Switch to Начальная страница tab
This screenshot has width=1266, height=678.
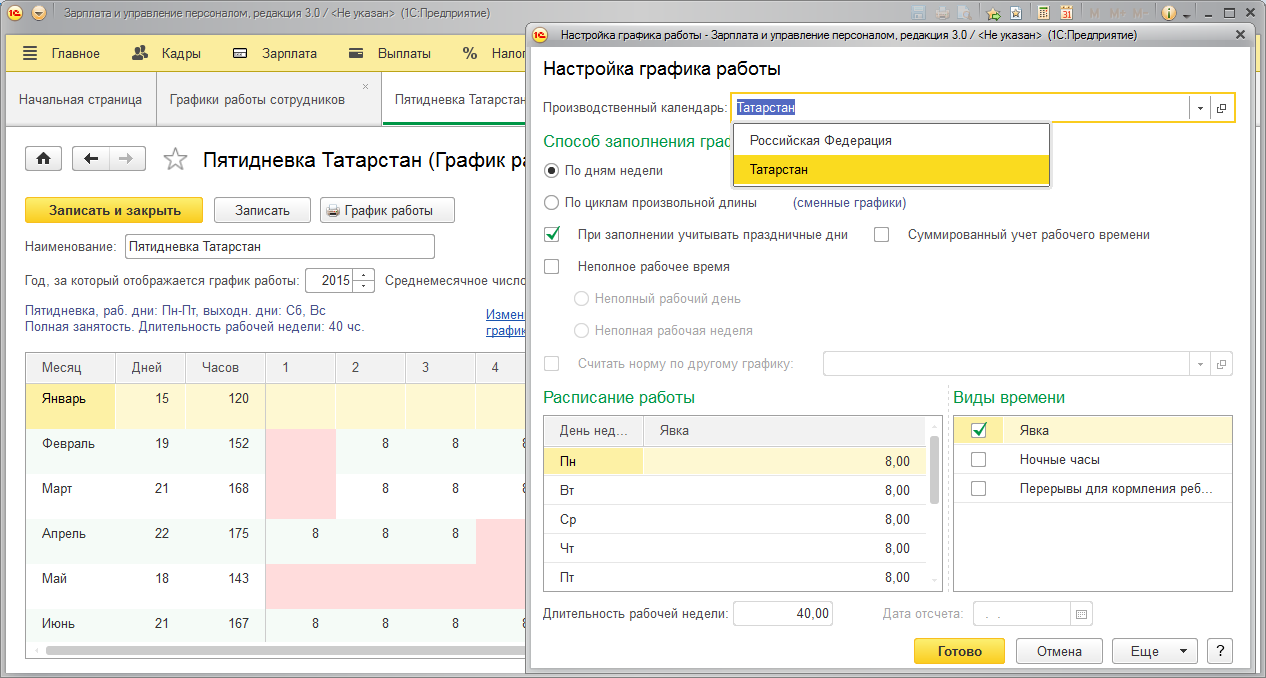coord(80,100)
